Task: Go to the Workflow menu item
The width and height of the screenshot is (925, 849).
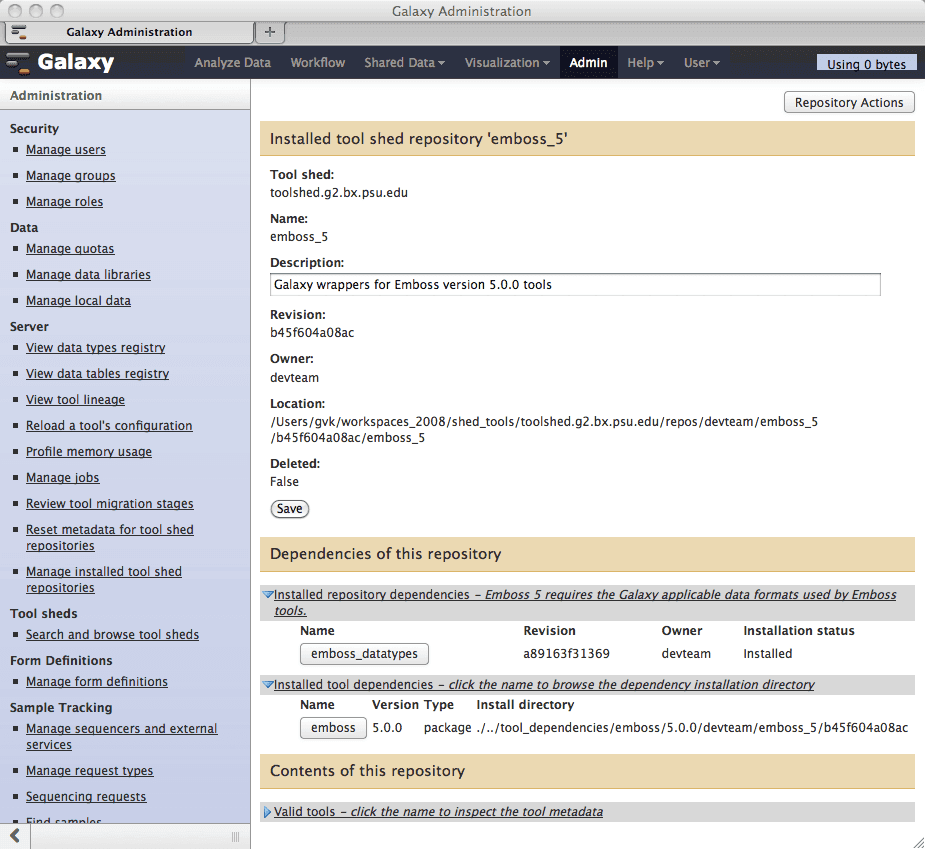Action: 317,63
